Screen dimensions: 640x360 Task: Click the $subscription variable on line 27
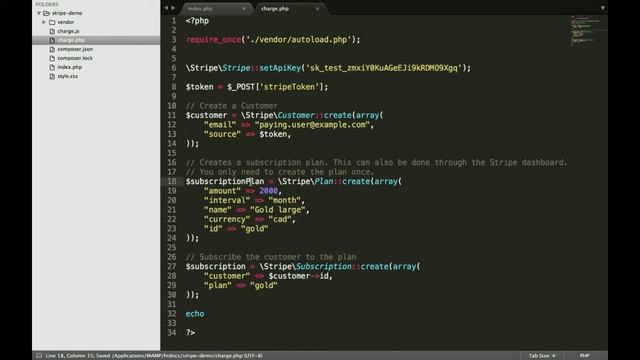point(216,266)
